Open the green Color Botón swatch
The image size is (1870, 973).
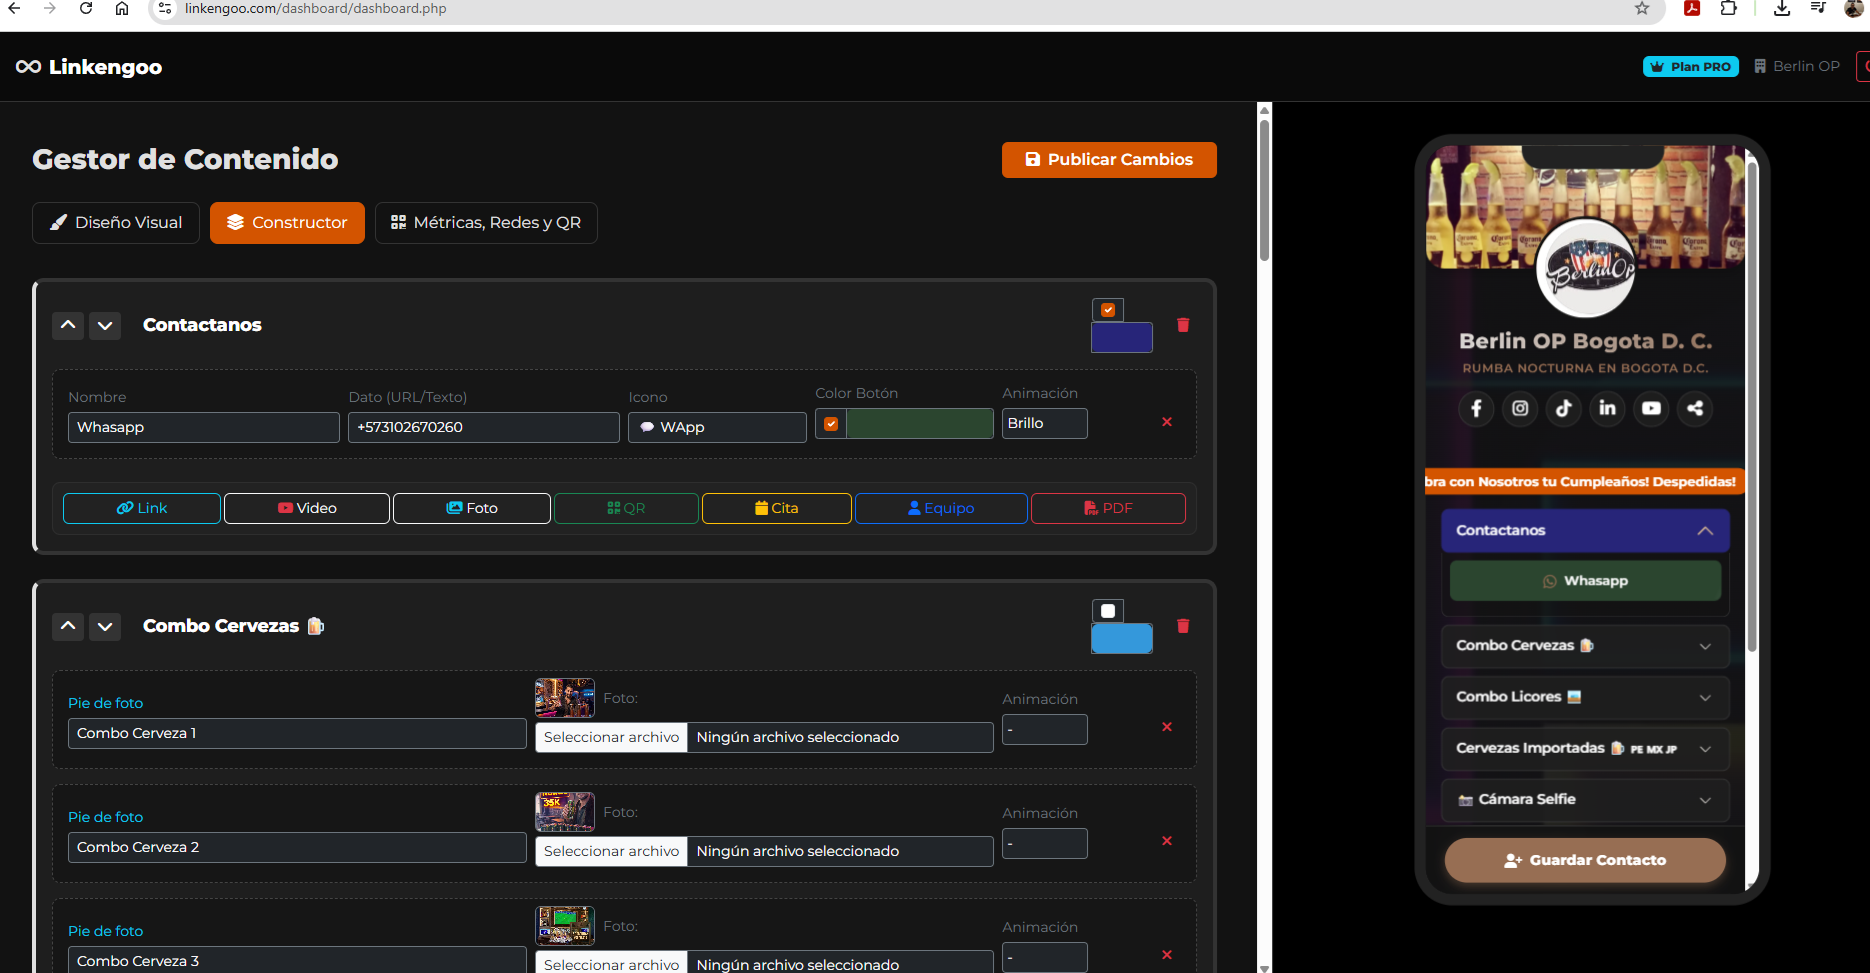click(x=919, y=424)
